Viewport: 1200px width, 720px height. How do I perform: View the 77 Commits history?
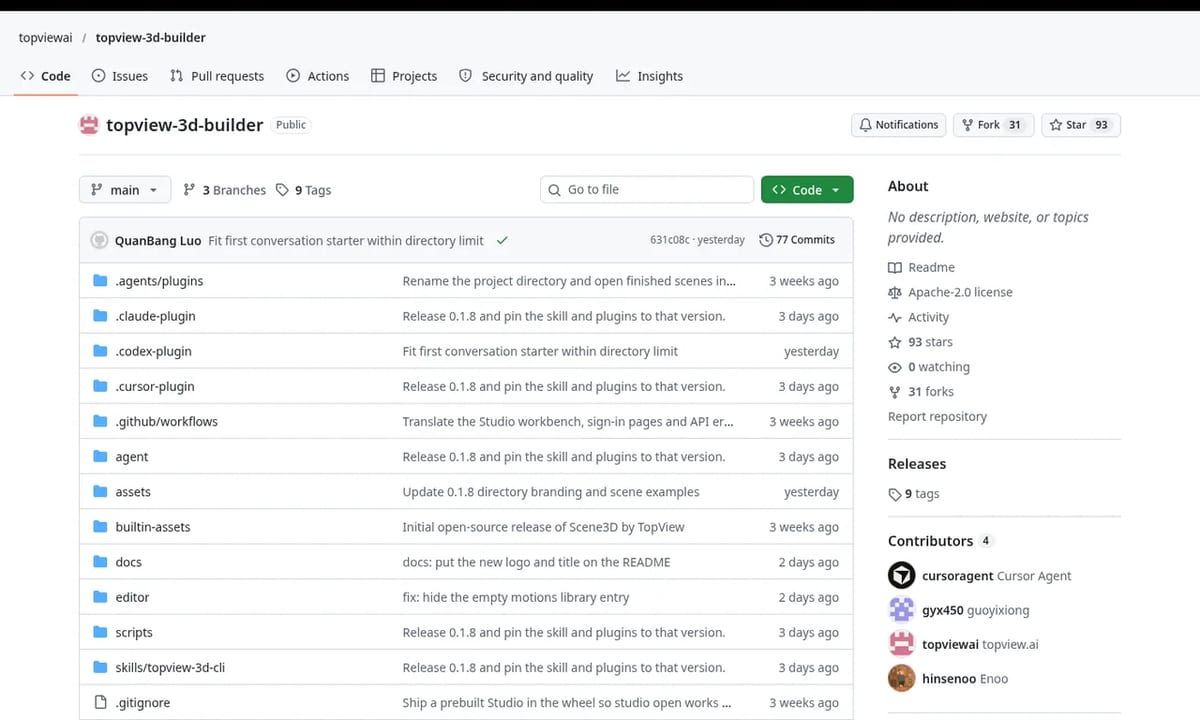coord(797,240)
